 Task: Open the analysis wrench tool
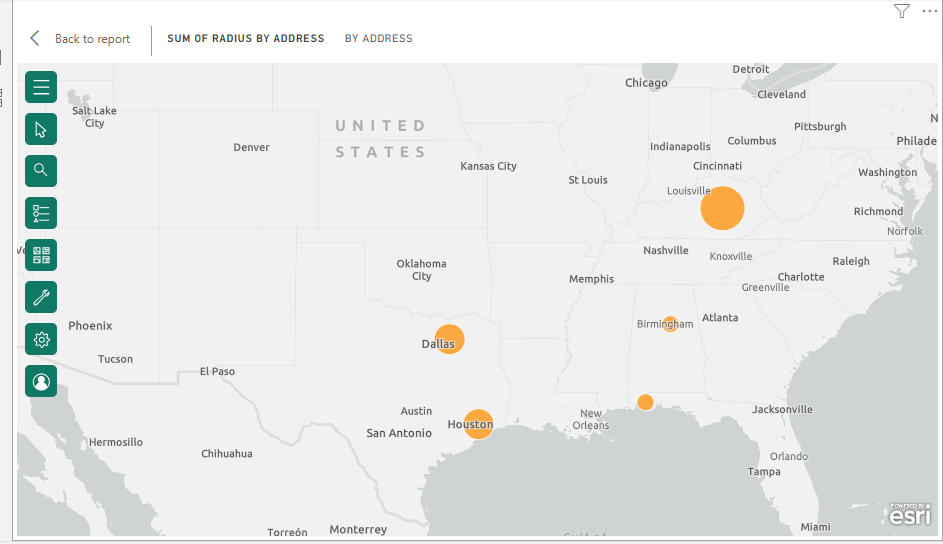(41, 297)
